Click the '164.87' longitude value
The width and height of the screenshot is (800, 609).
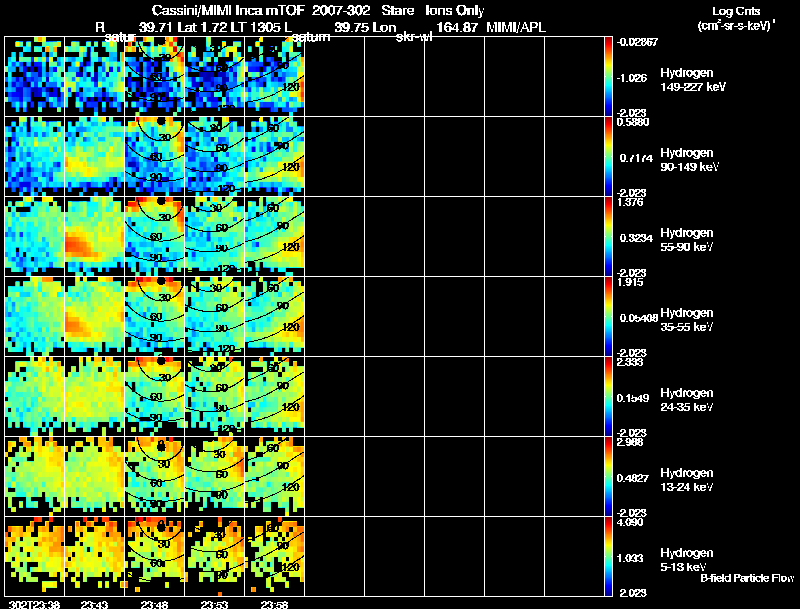tap(457, 27)
